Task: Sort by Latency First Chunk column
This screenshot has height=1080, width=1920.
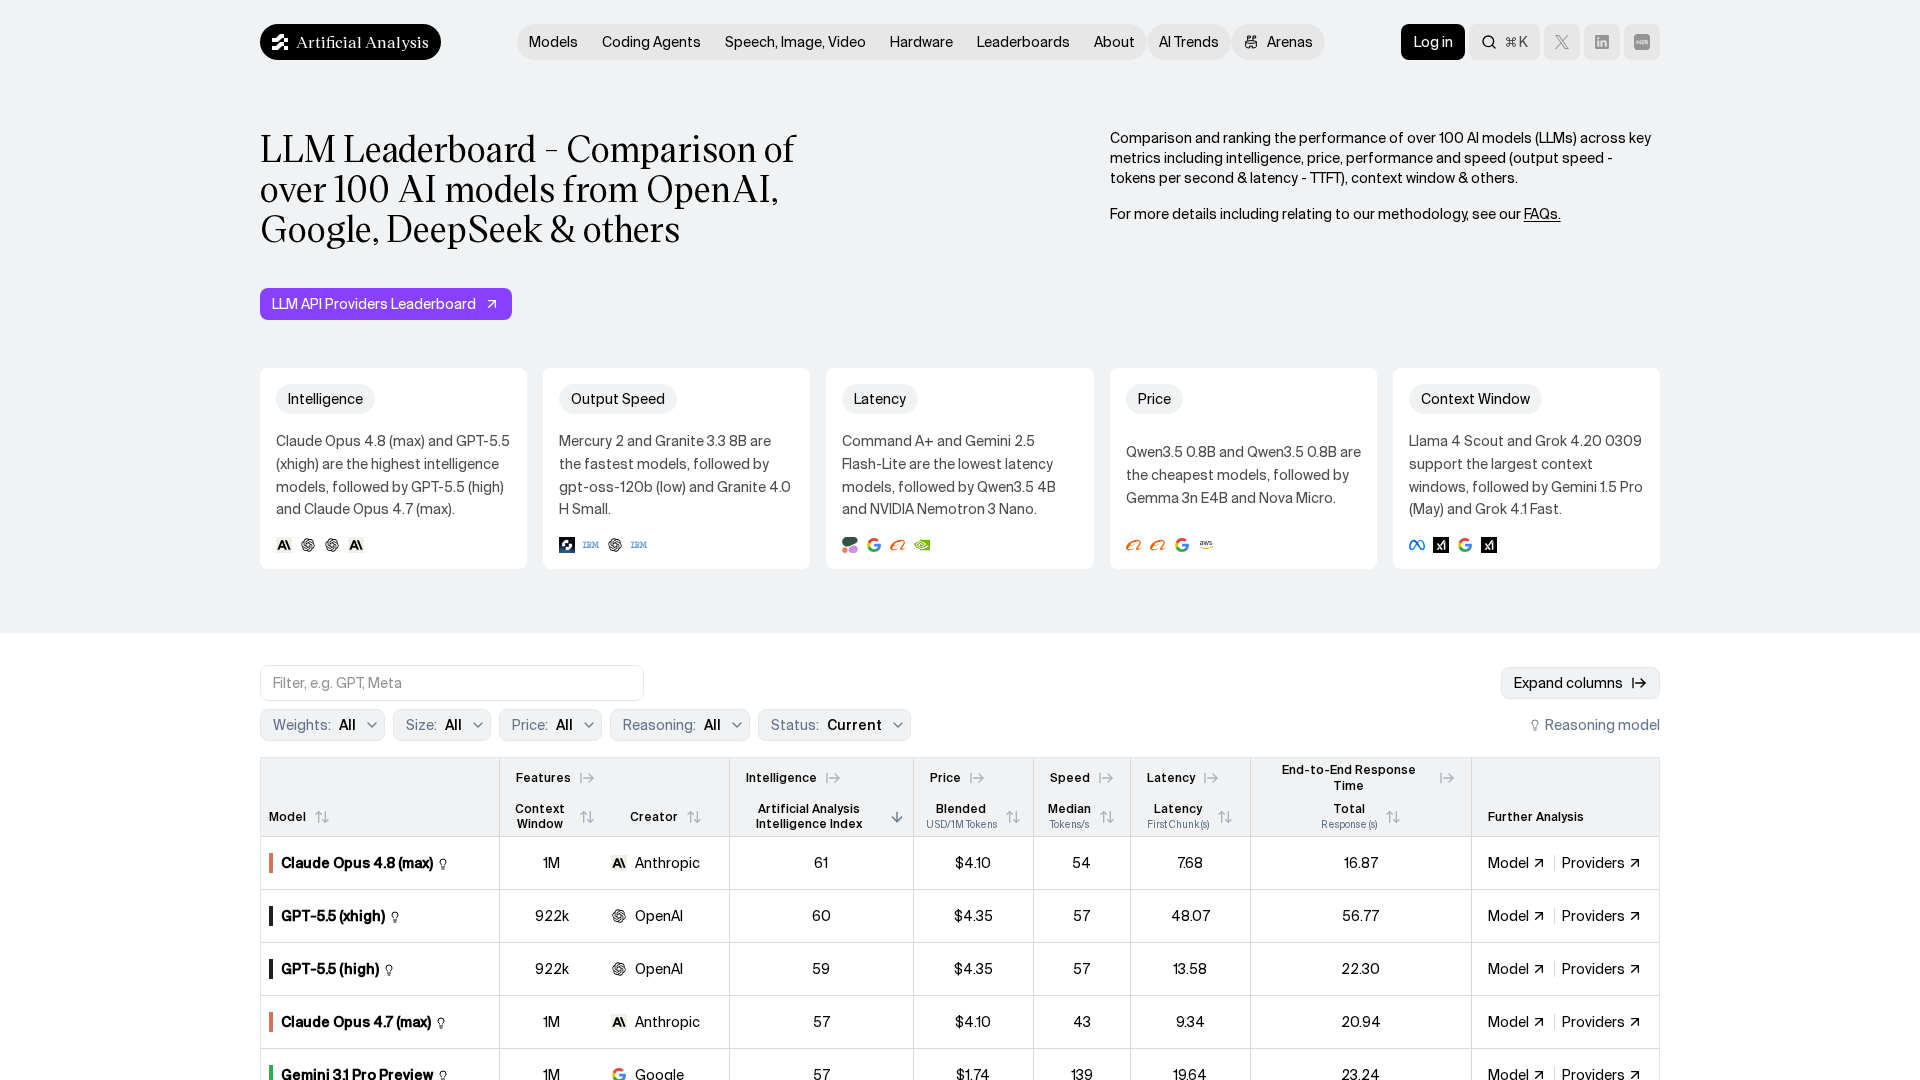Action: [x=1225, y=817]
